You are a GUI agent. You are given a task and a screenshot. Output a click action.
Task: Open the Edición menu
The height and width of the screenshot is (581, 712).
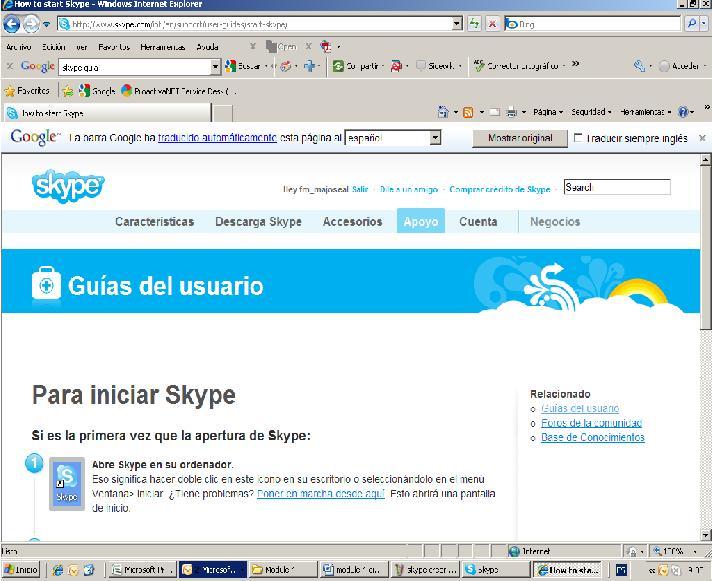(54, 47)
